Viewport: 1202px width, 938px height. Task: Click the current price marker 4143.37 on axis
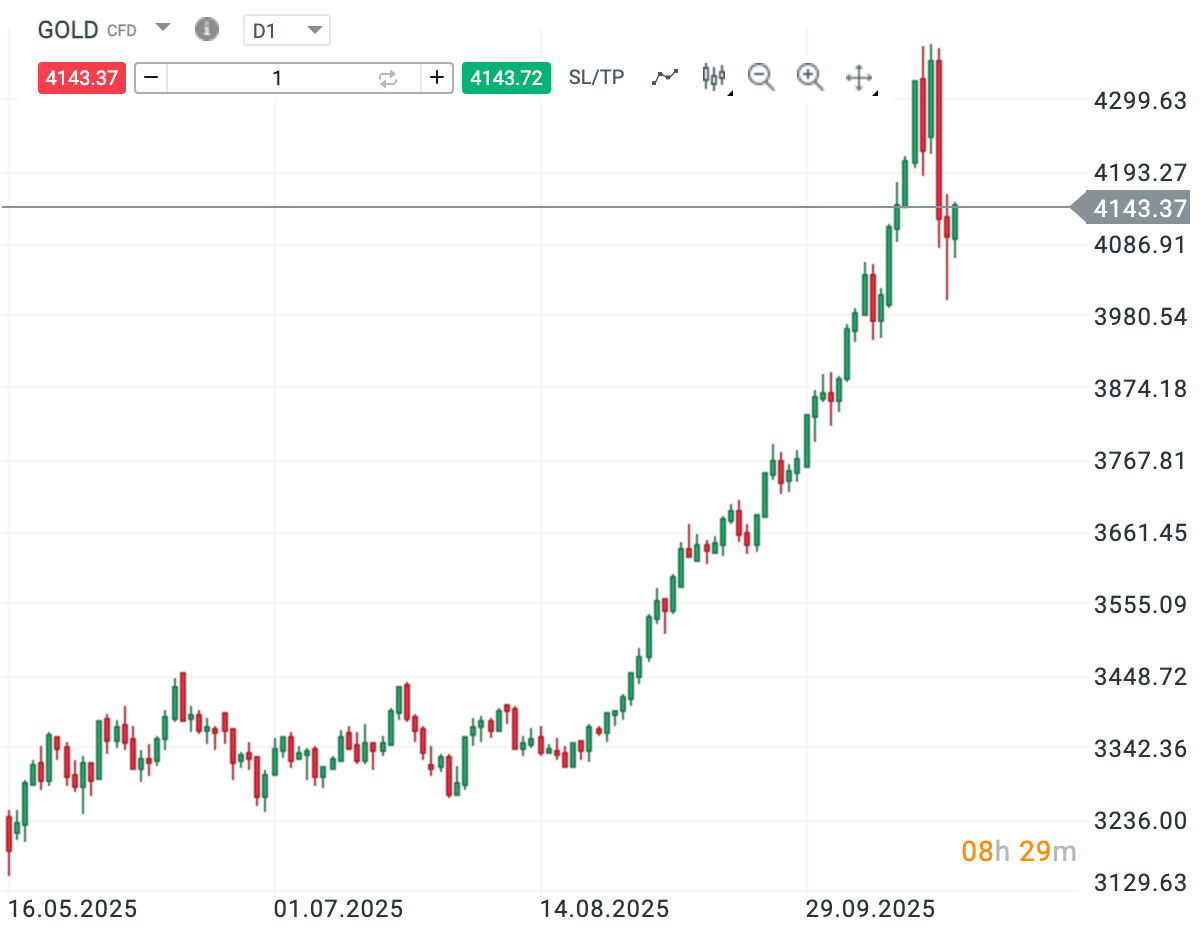(x=1138, y=208)
